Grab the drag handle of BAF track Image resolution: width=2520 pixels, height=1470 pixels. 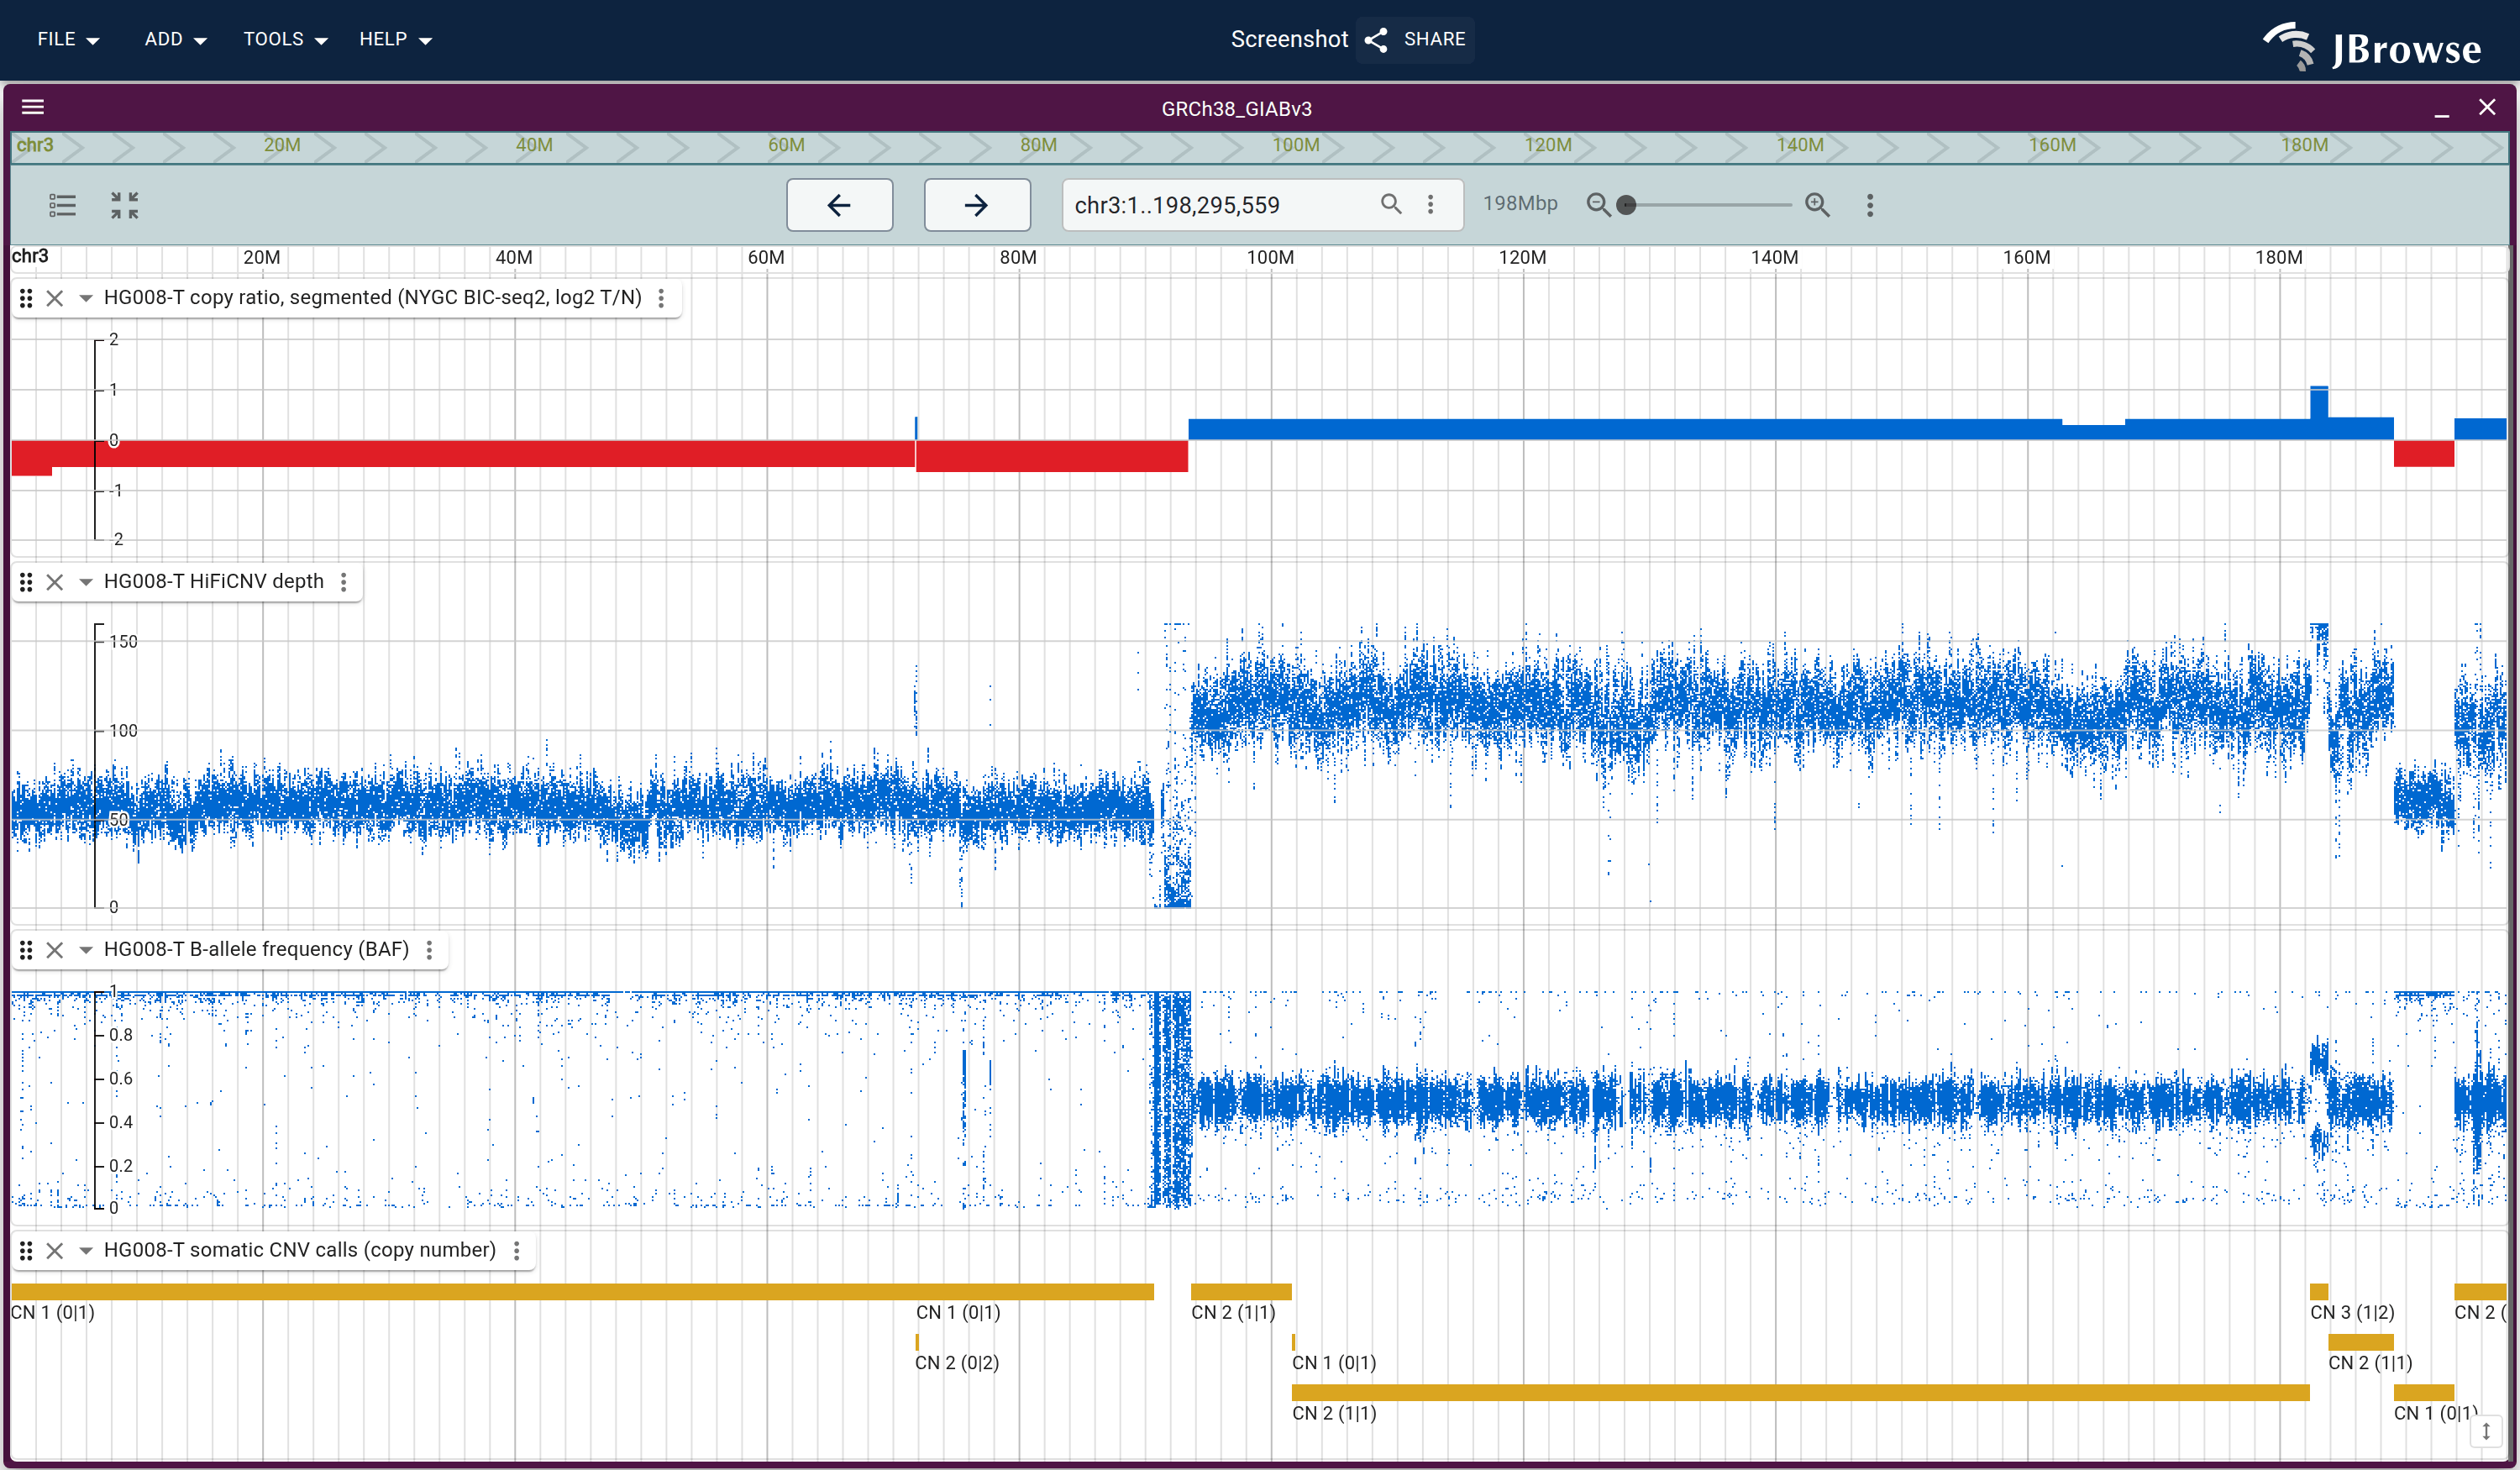[27, 950]
